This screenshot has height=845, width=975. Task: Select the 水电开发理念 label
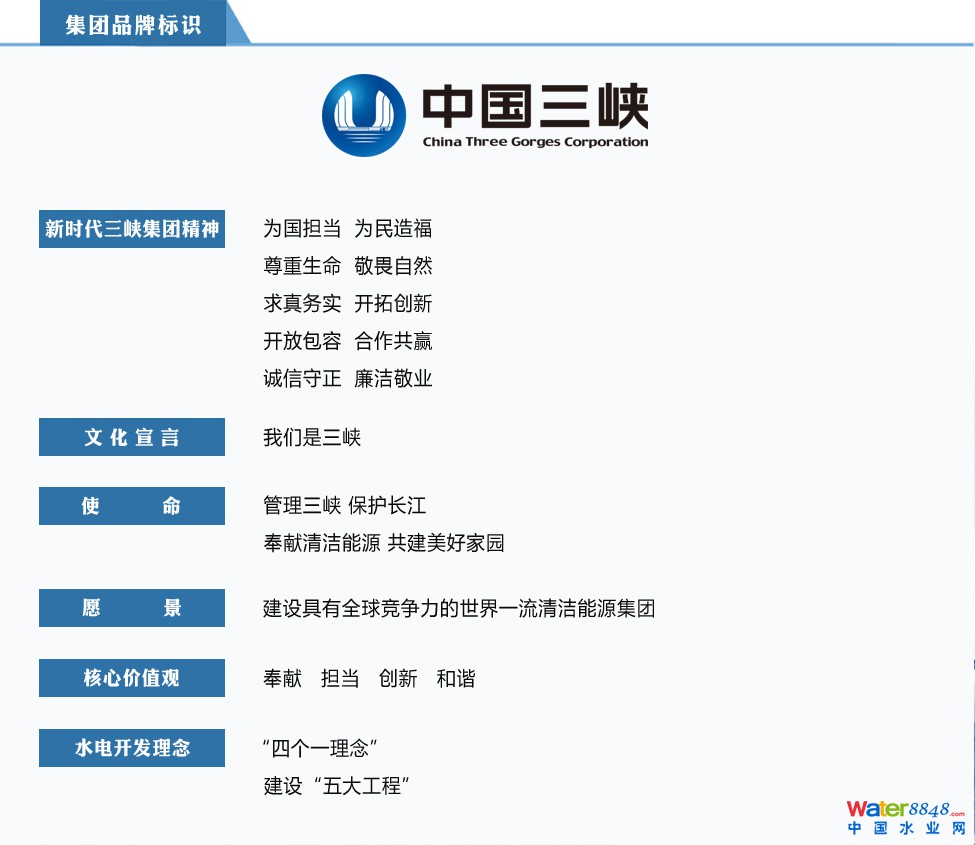coord(132,748)
